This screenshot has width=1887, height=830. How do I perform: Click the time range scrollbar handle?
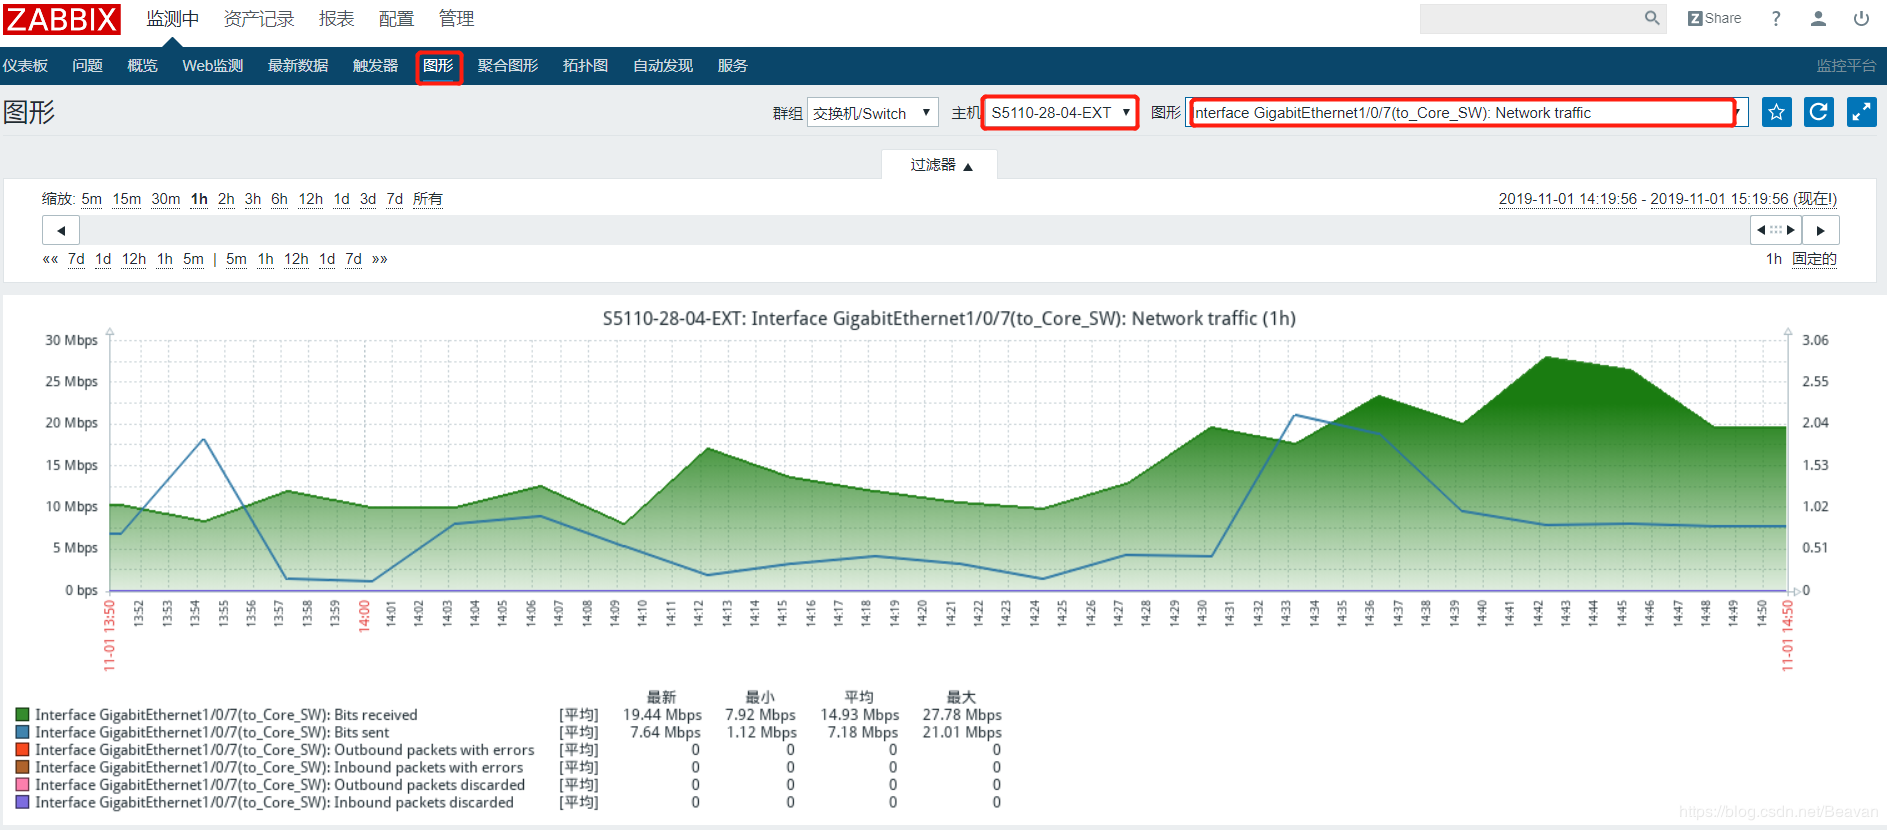[x=1776, y=230]
